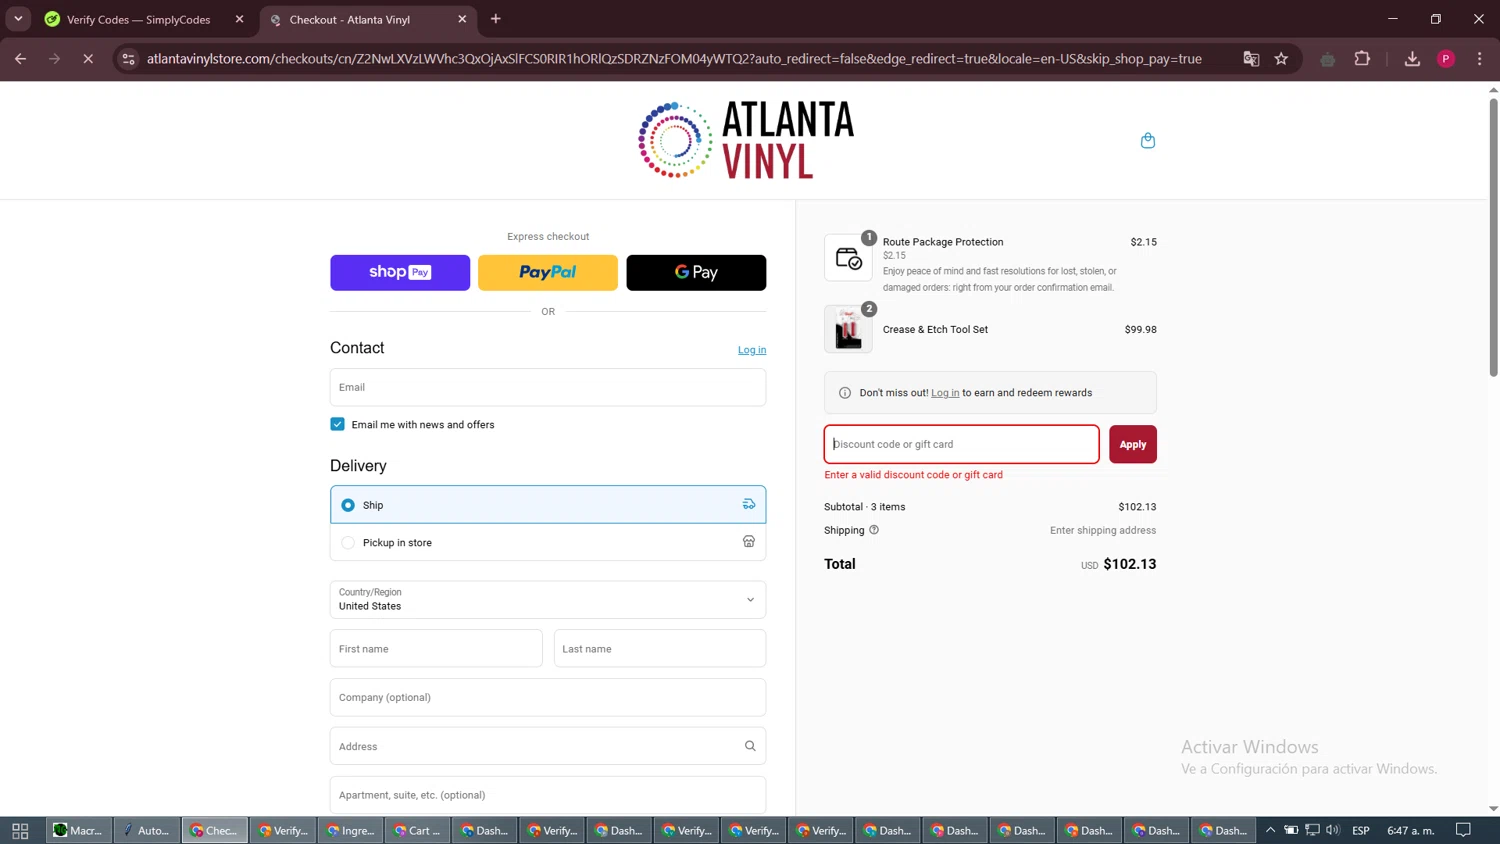Click the Company (optional) field
The image size is (1500, 844).
(548, 697)
